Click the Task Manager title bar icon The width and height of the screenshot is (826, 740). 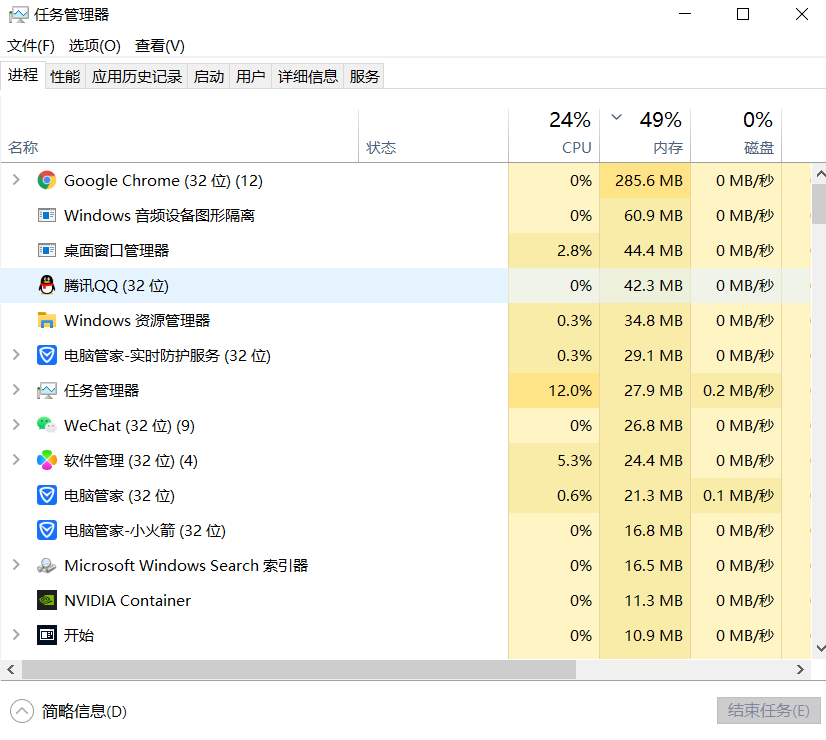tap(18, 15)
